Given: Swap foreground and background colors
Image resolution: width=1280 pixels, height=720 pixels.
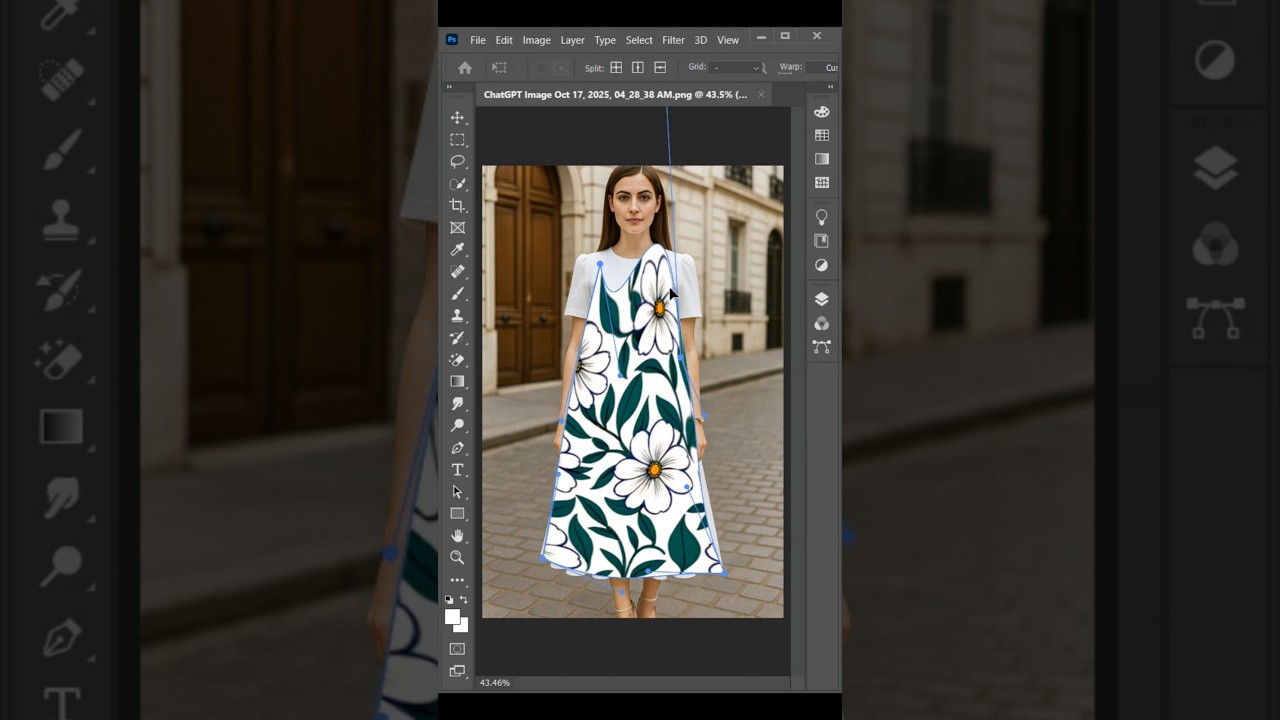Looking at the screenshot, I should [463, 600].
